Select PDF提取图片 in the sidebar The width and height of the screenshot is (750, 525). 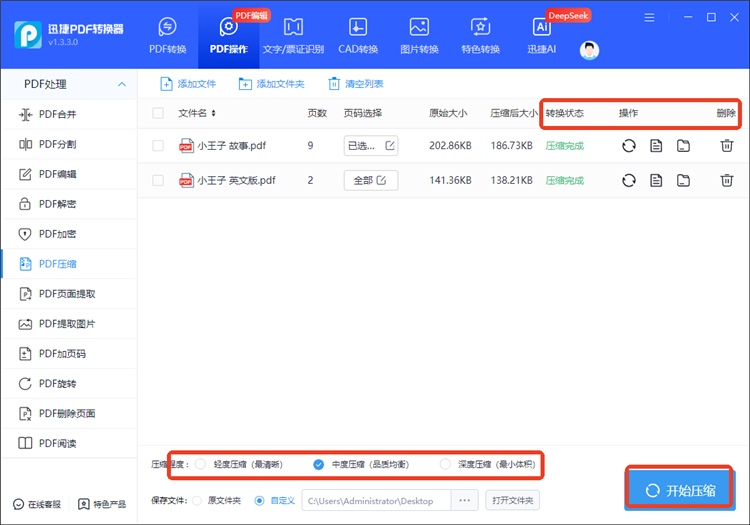(69, 324)
